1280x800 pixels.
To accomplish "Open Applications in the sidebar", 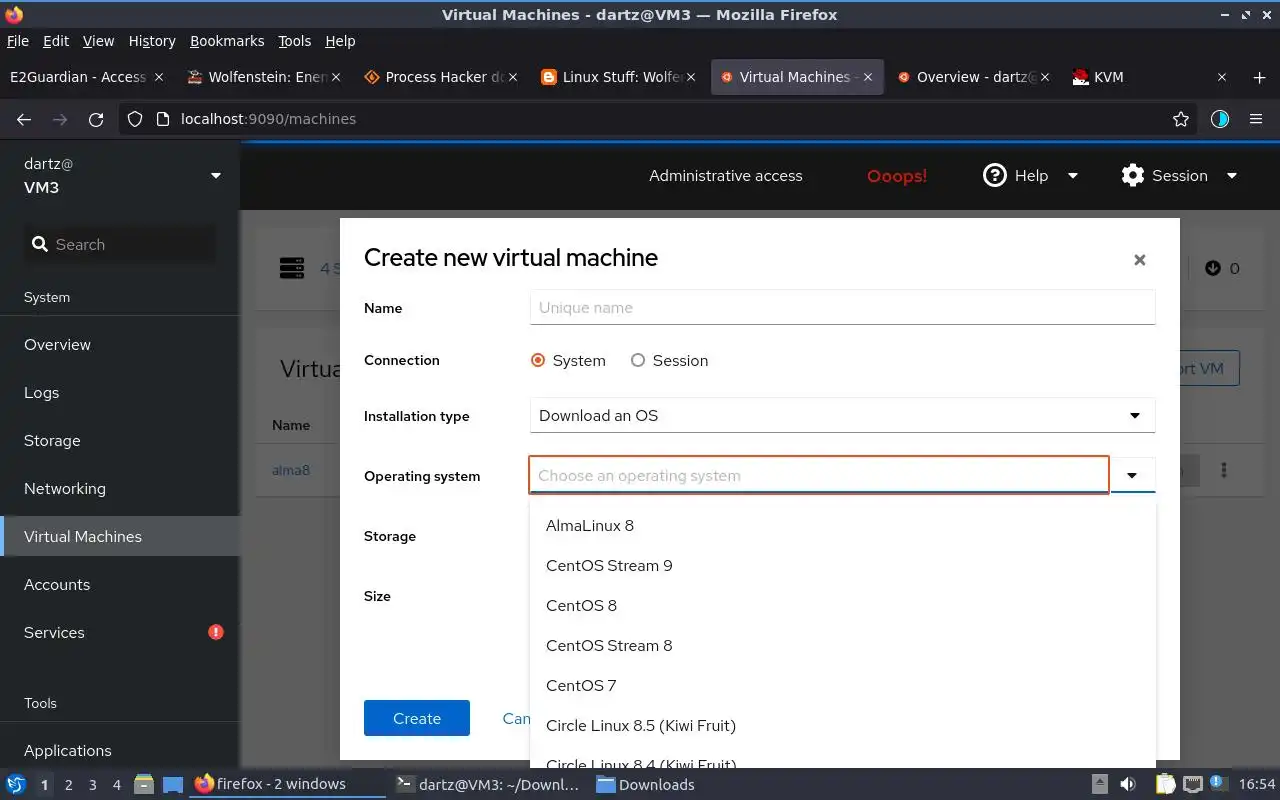I will click(x=120, y=750).
